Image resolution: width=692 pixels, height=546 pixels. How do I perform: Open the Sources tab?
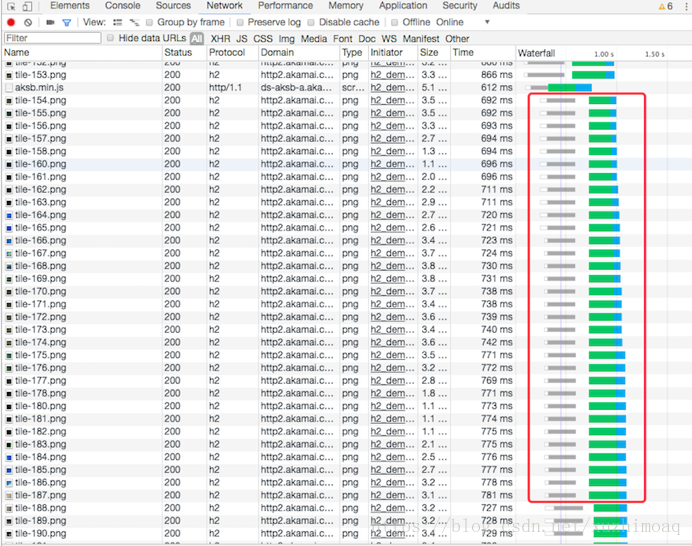tap(173, 6)
